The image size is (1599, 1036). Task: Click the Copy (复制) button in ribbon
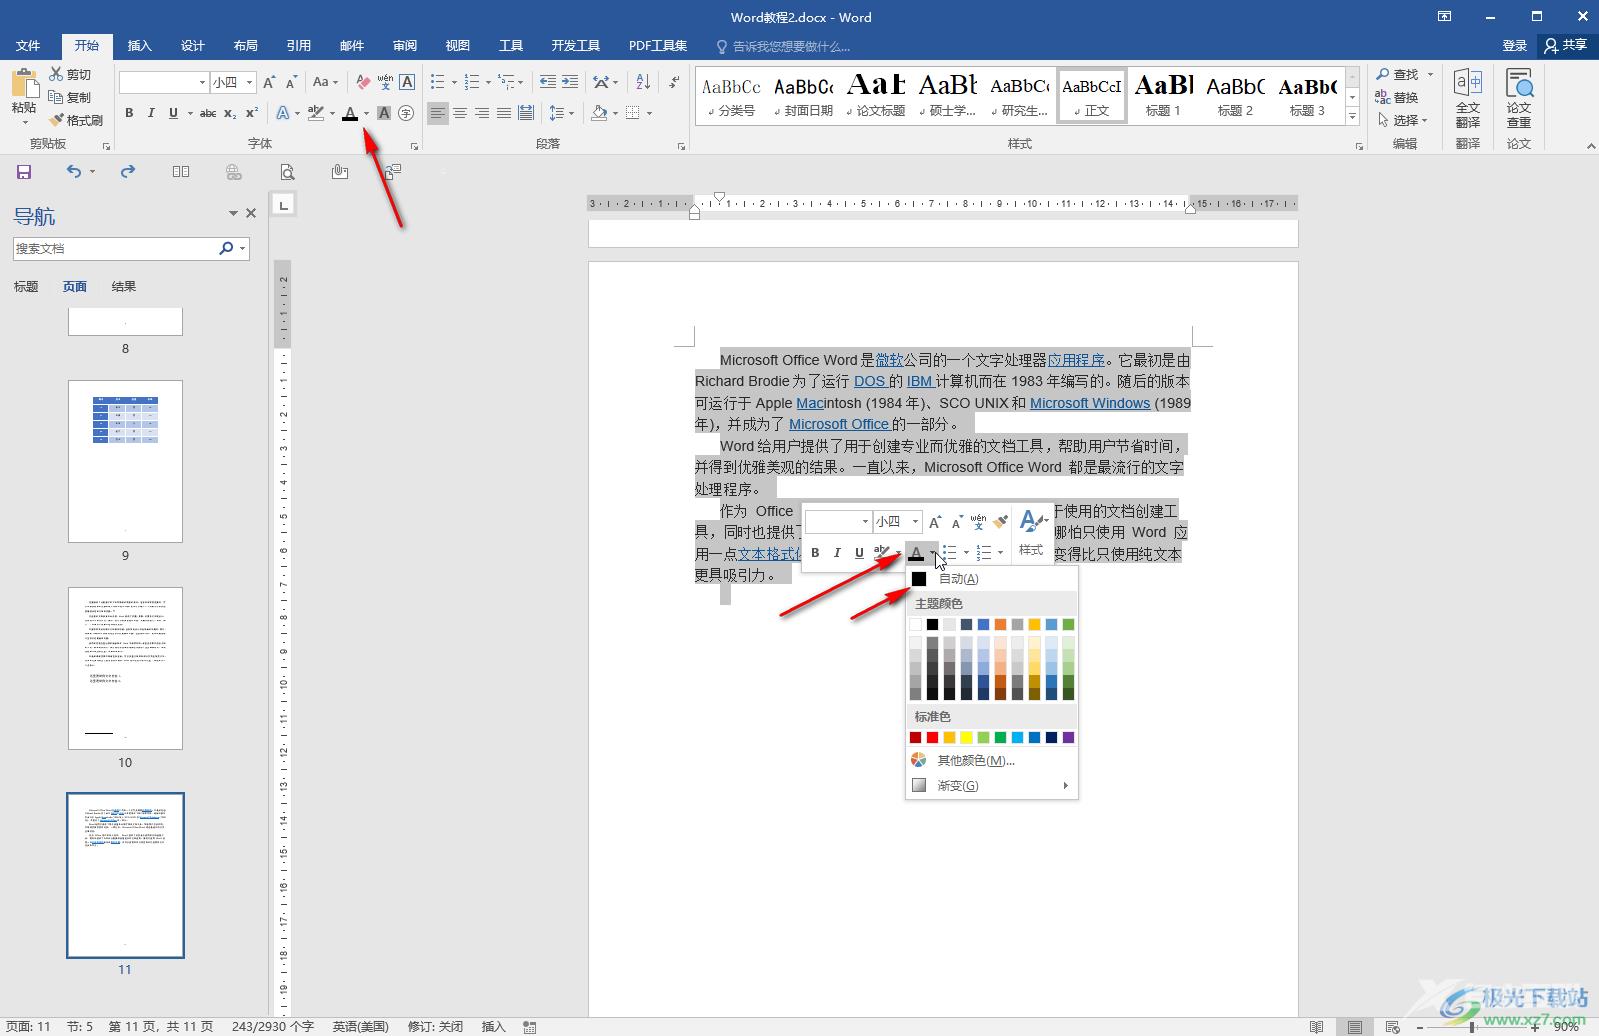[71, 97]
